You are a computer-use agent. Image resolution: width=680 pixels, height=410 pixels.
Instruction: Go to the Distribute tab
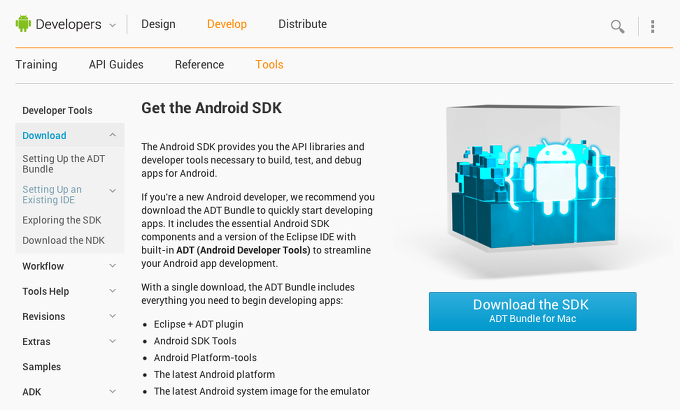point(302,24)
